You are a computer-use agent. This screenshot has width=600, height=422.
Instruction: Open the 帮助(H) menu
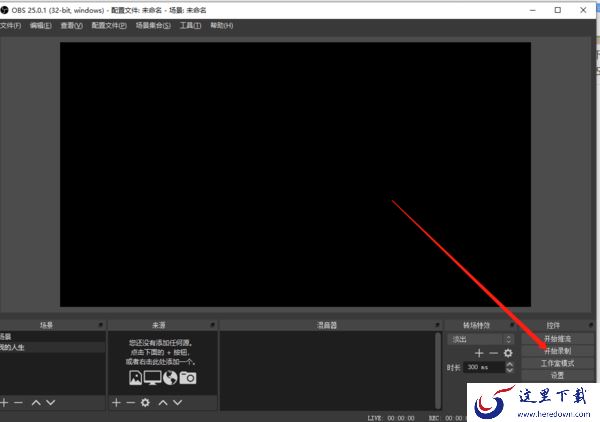tap(222, 26)
